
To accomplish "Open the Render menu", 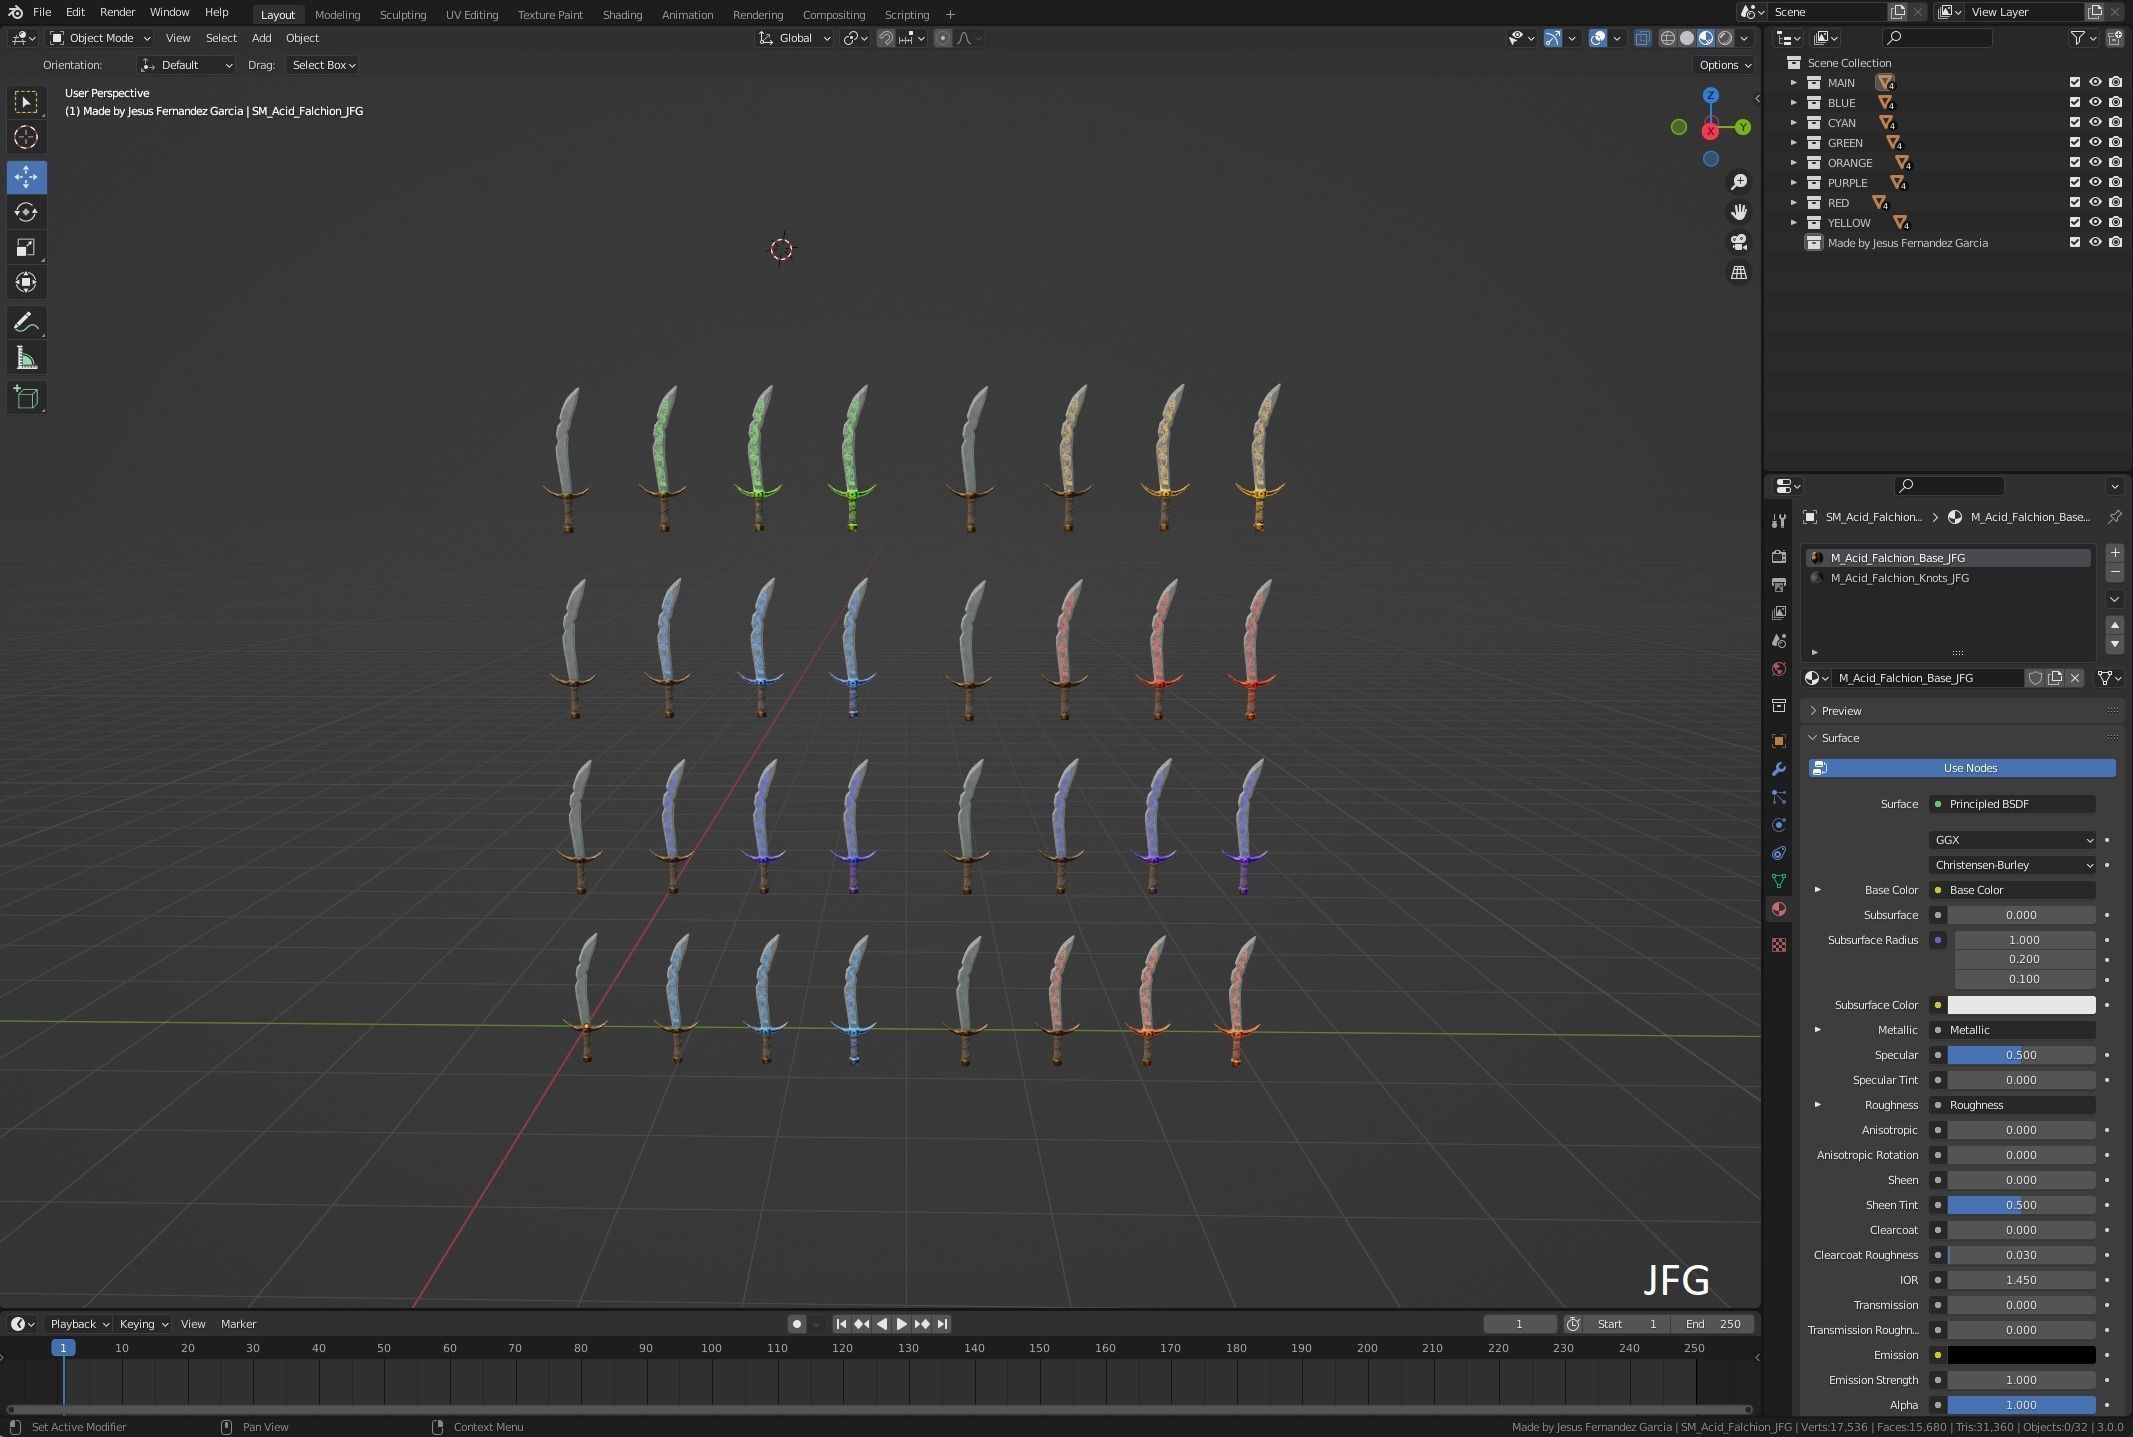I will (x=117, y=12).
